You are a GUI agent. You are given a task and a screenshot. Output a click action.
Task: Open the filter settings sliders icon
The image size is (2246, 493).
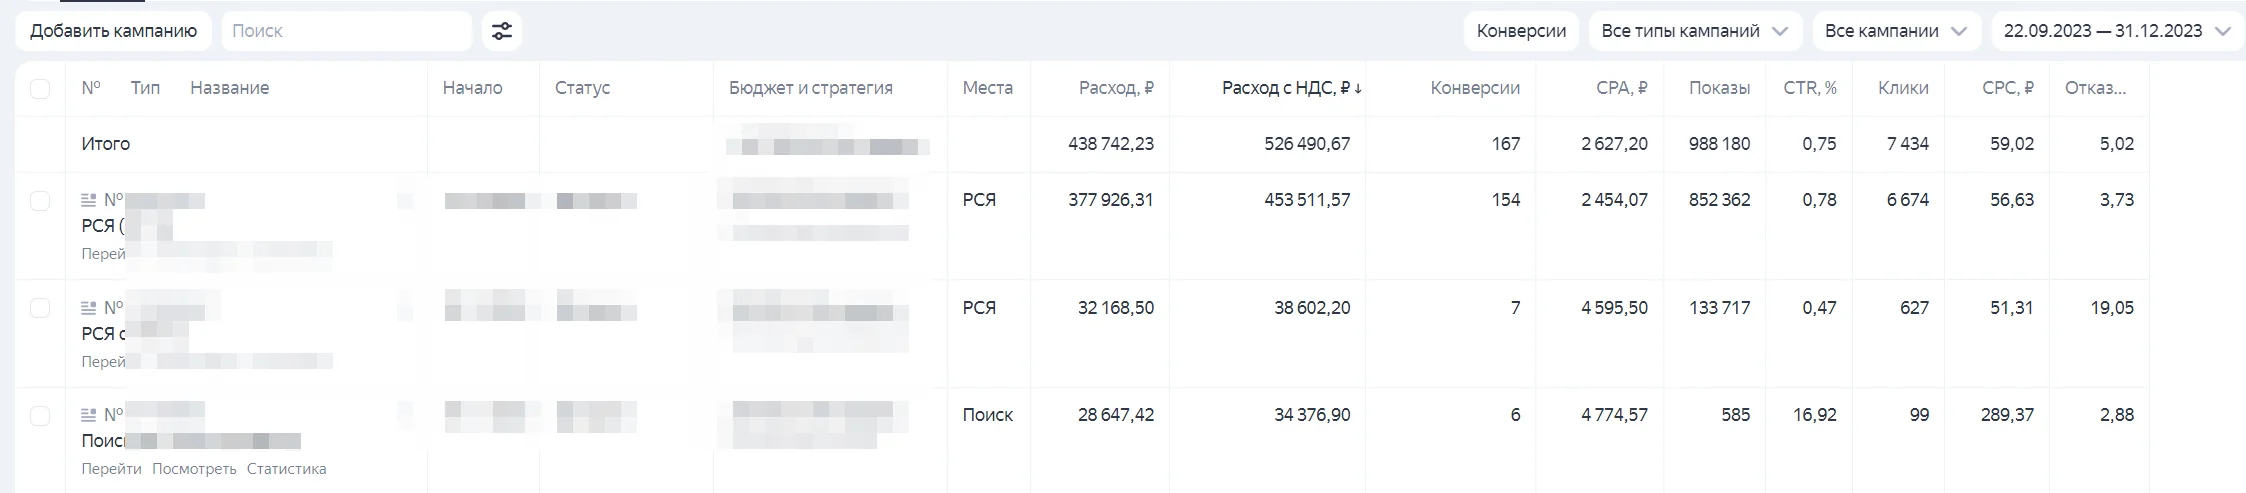point(502,31)
